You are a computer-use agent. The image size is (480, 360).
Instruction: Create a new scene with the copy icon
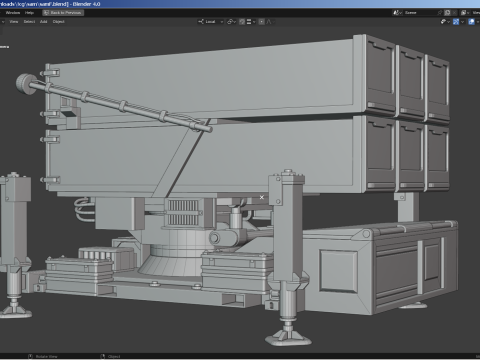point(447,13)
